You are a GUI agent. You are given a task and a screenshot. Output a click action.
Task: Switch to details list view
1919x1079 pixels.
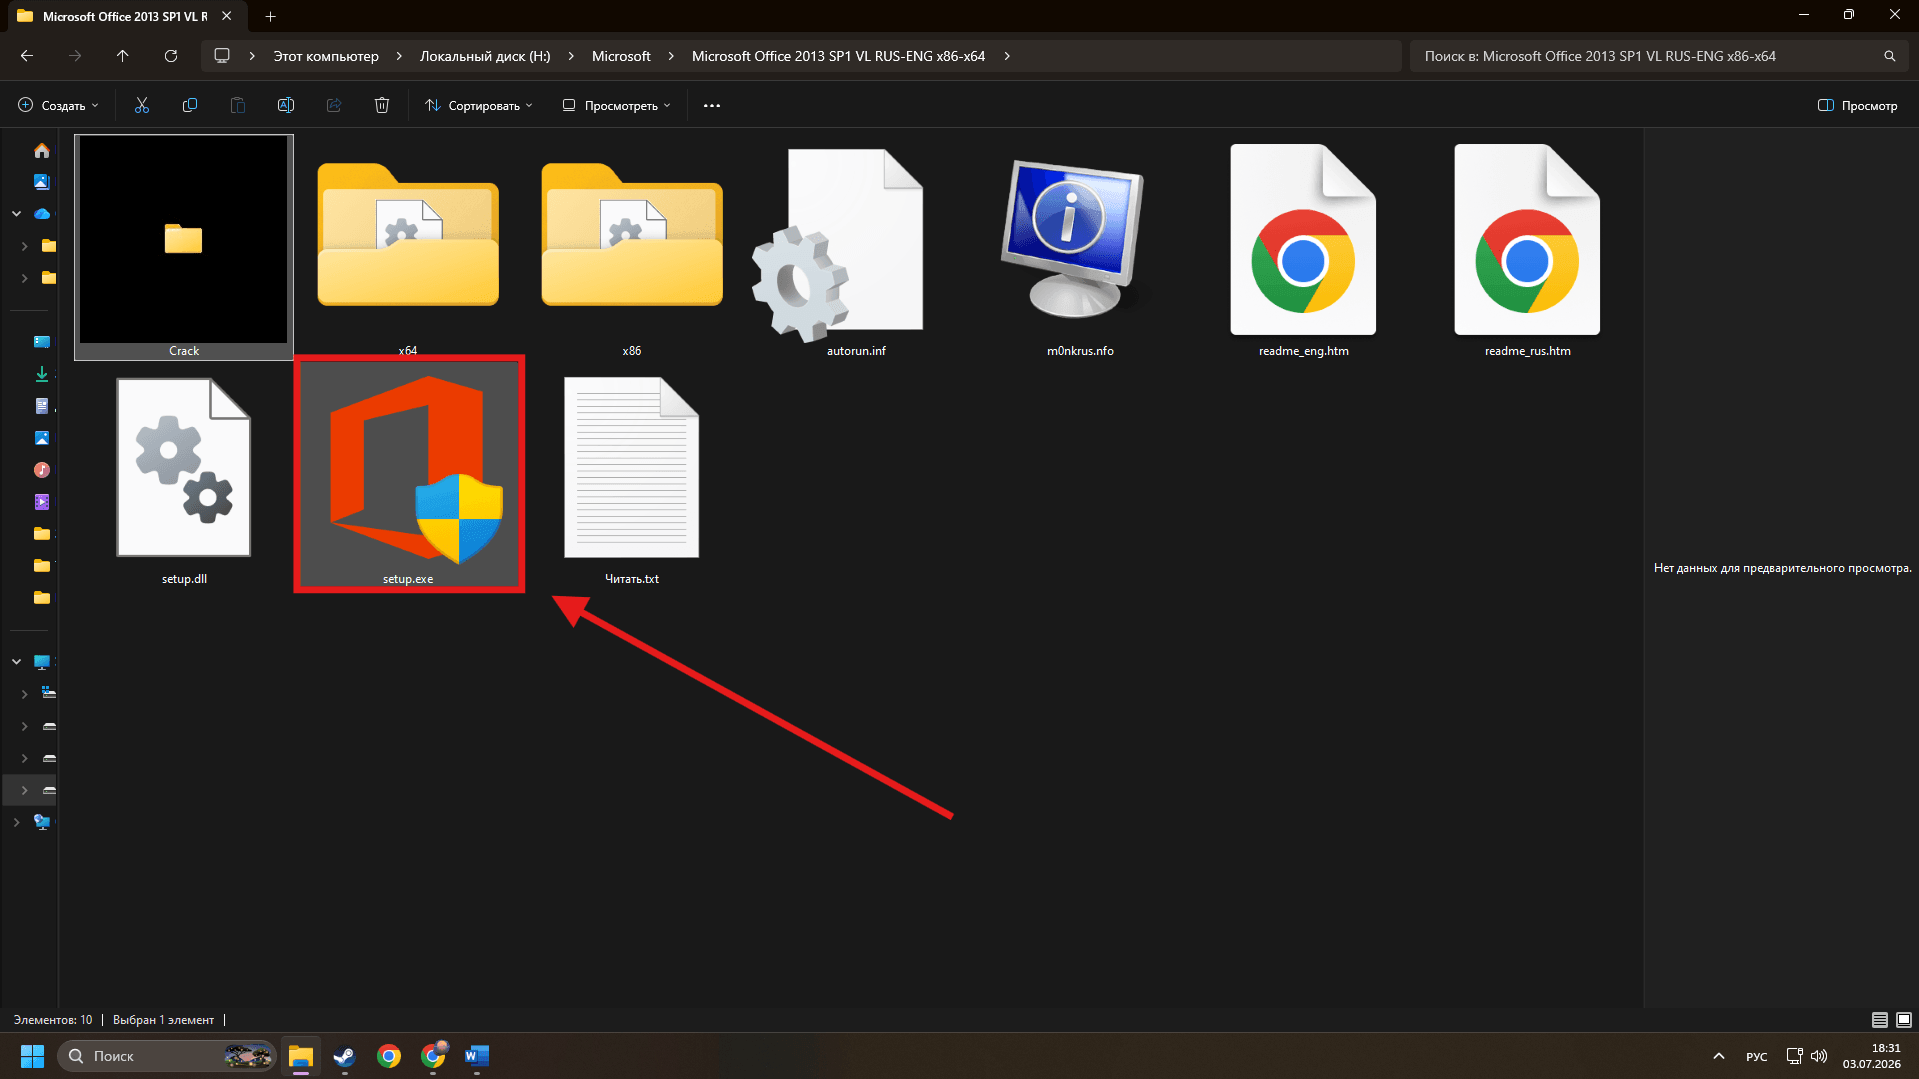tap(1880, 1020)
